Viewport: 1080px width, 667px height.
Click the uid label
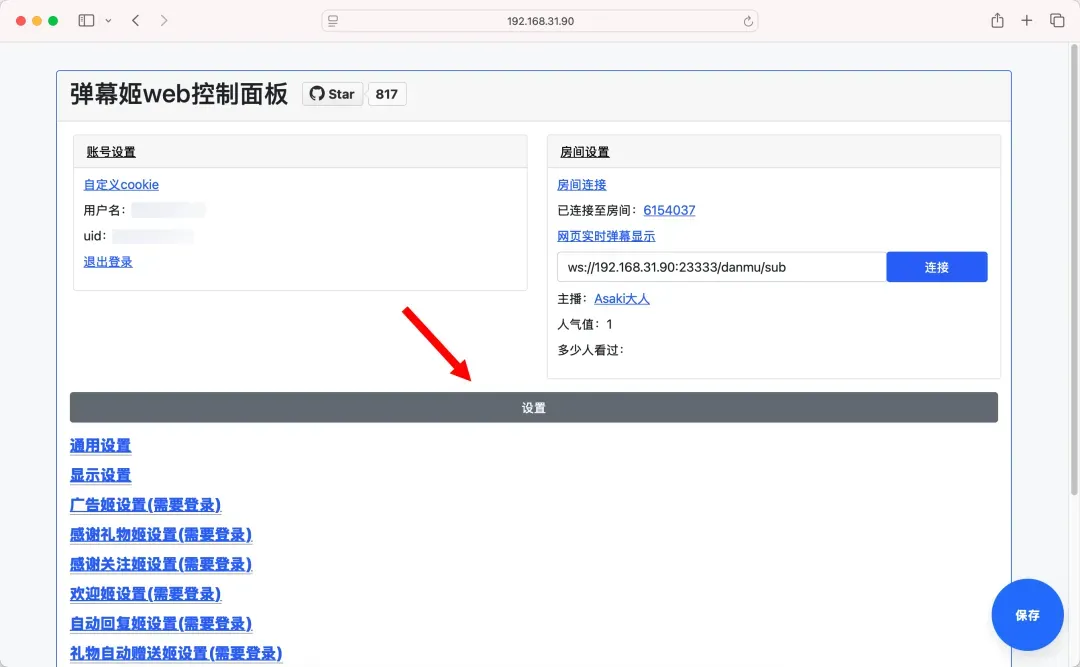[x=94, y=236]
